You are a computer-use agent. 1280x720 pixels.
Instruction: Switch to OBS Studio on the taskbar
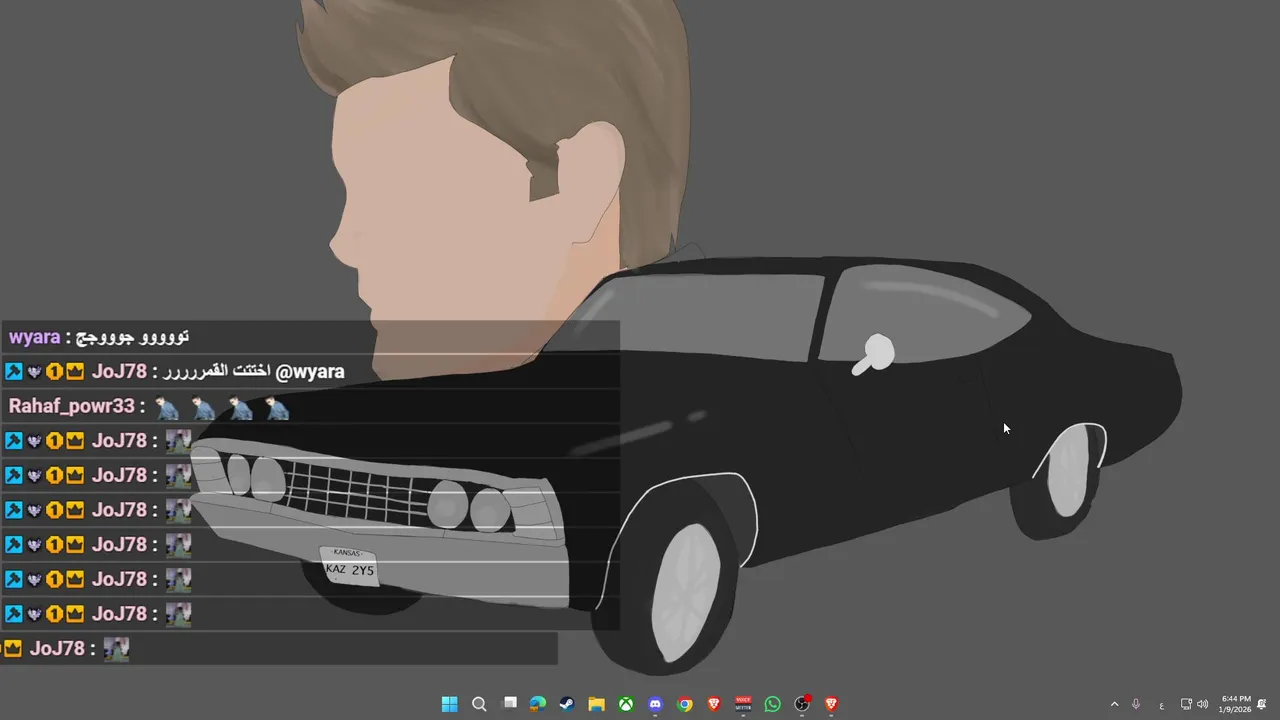click(x=802, y=704)
